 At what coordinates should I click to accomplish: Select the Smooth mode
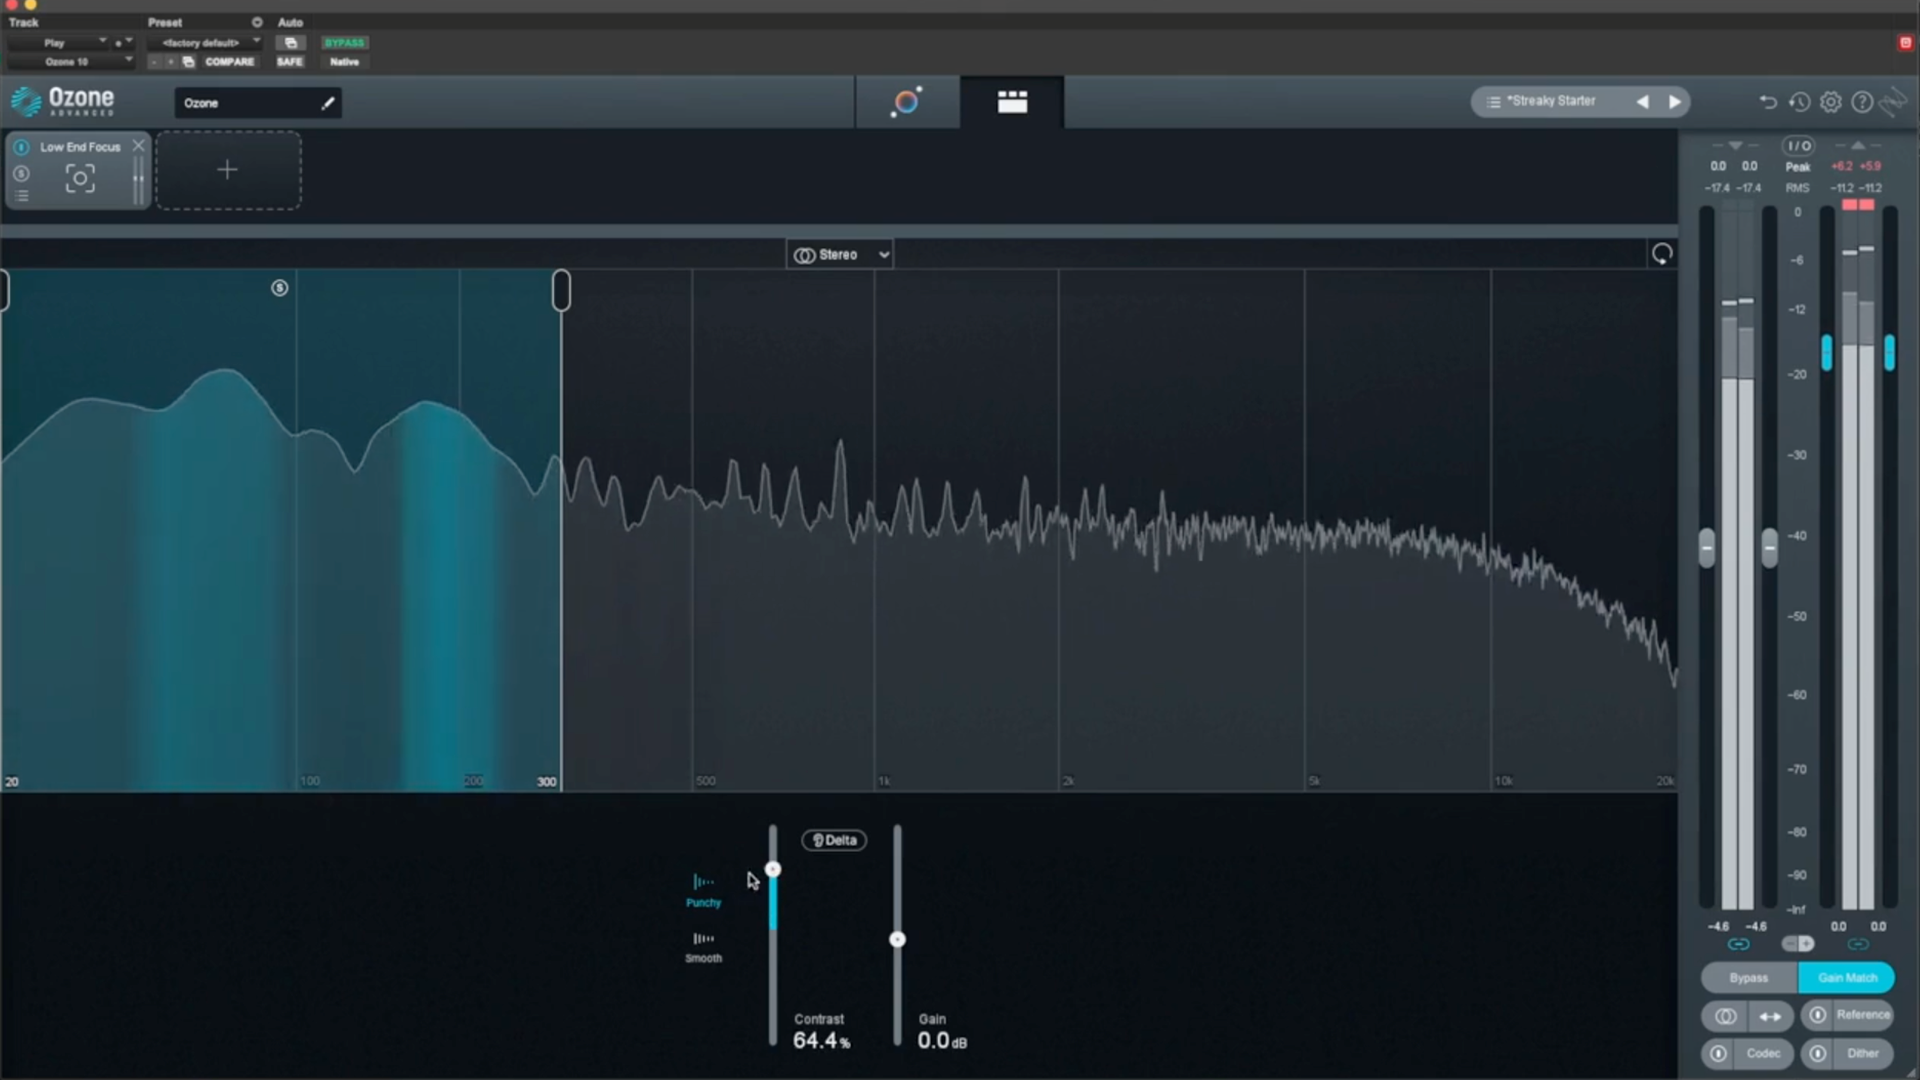[x=703, y=946]
